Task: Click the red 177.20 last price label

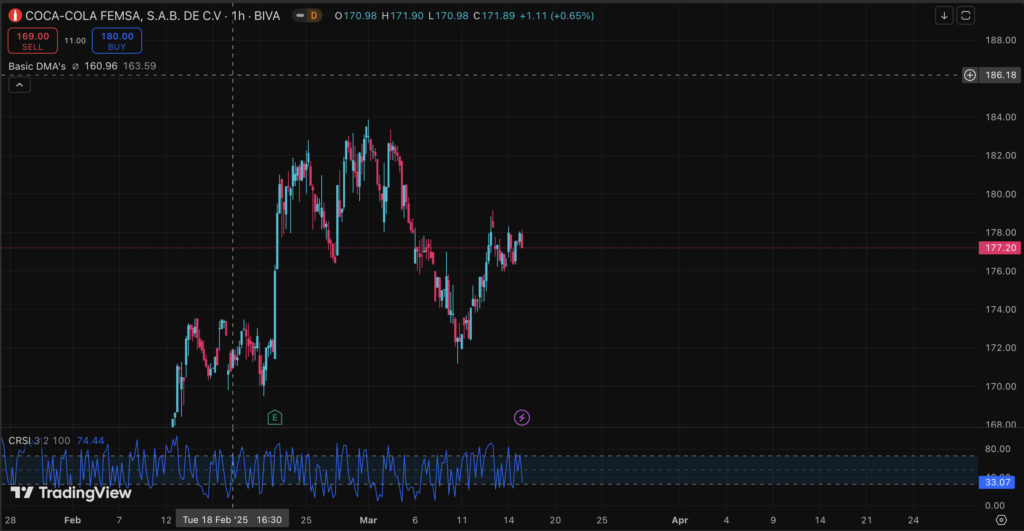Action: pos(1000,248)
